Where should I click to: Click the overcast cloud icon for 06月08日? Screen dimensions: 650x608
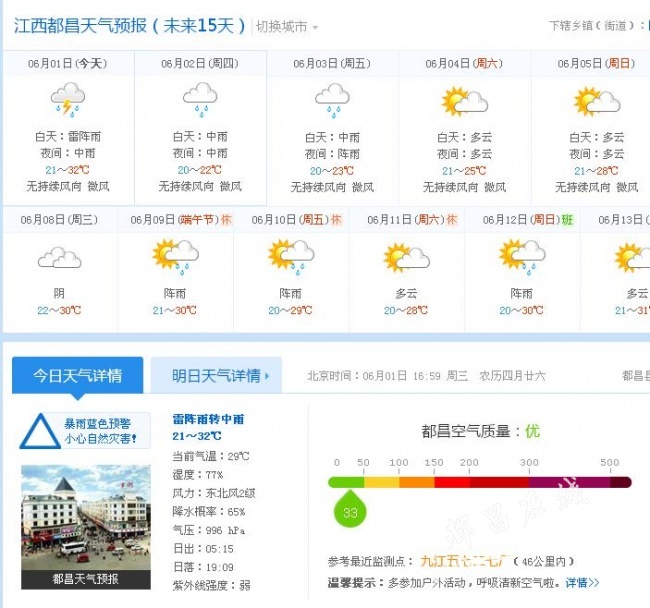(60, 257)
